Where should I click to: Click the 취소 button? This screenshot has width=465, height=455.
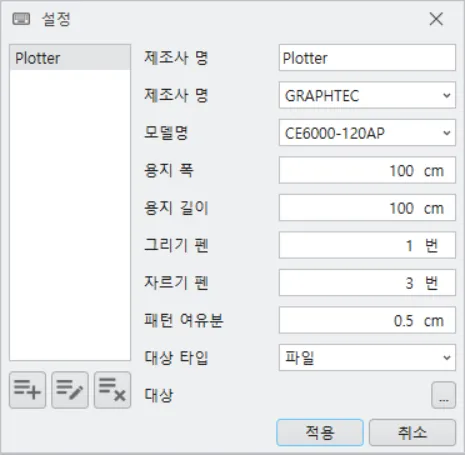[412, 433]
